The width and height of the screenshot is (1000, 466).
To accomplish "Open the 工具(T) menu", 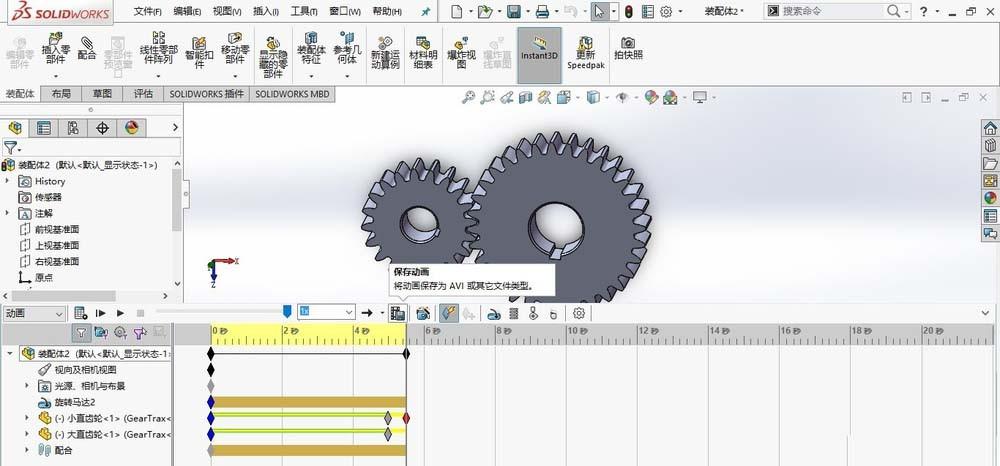I will coord(304,11).
